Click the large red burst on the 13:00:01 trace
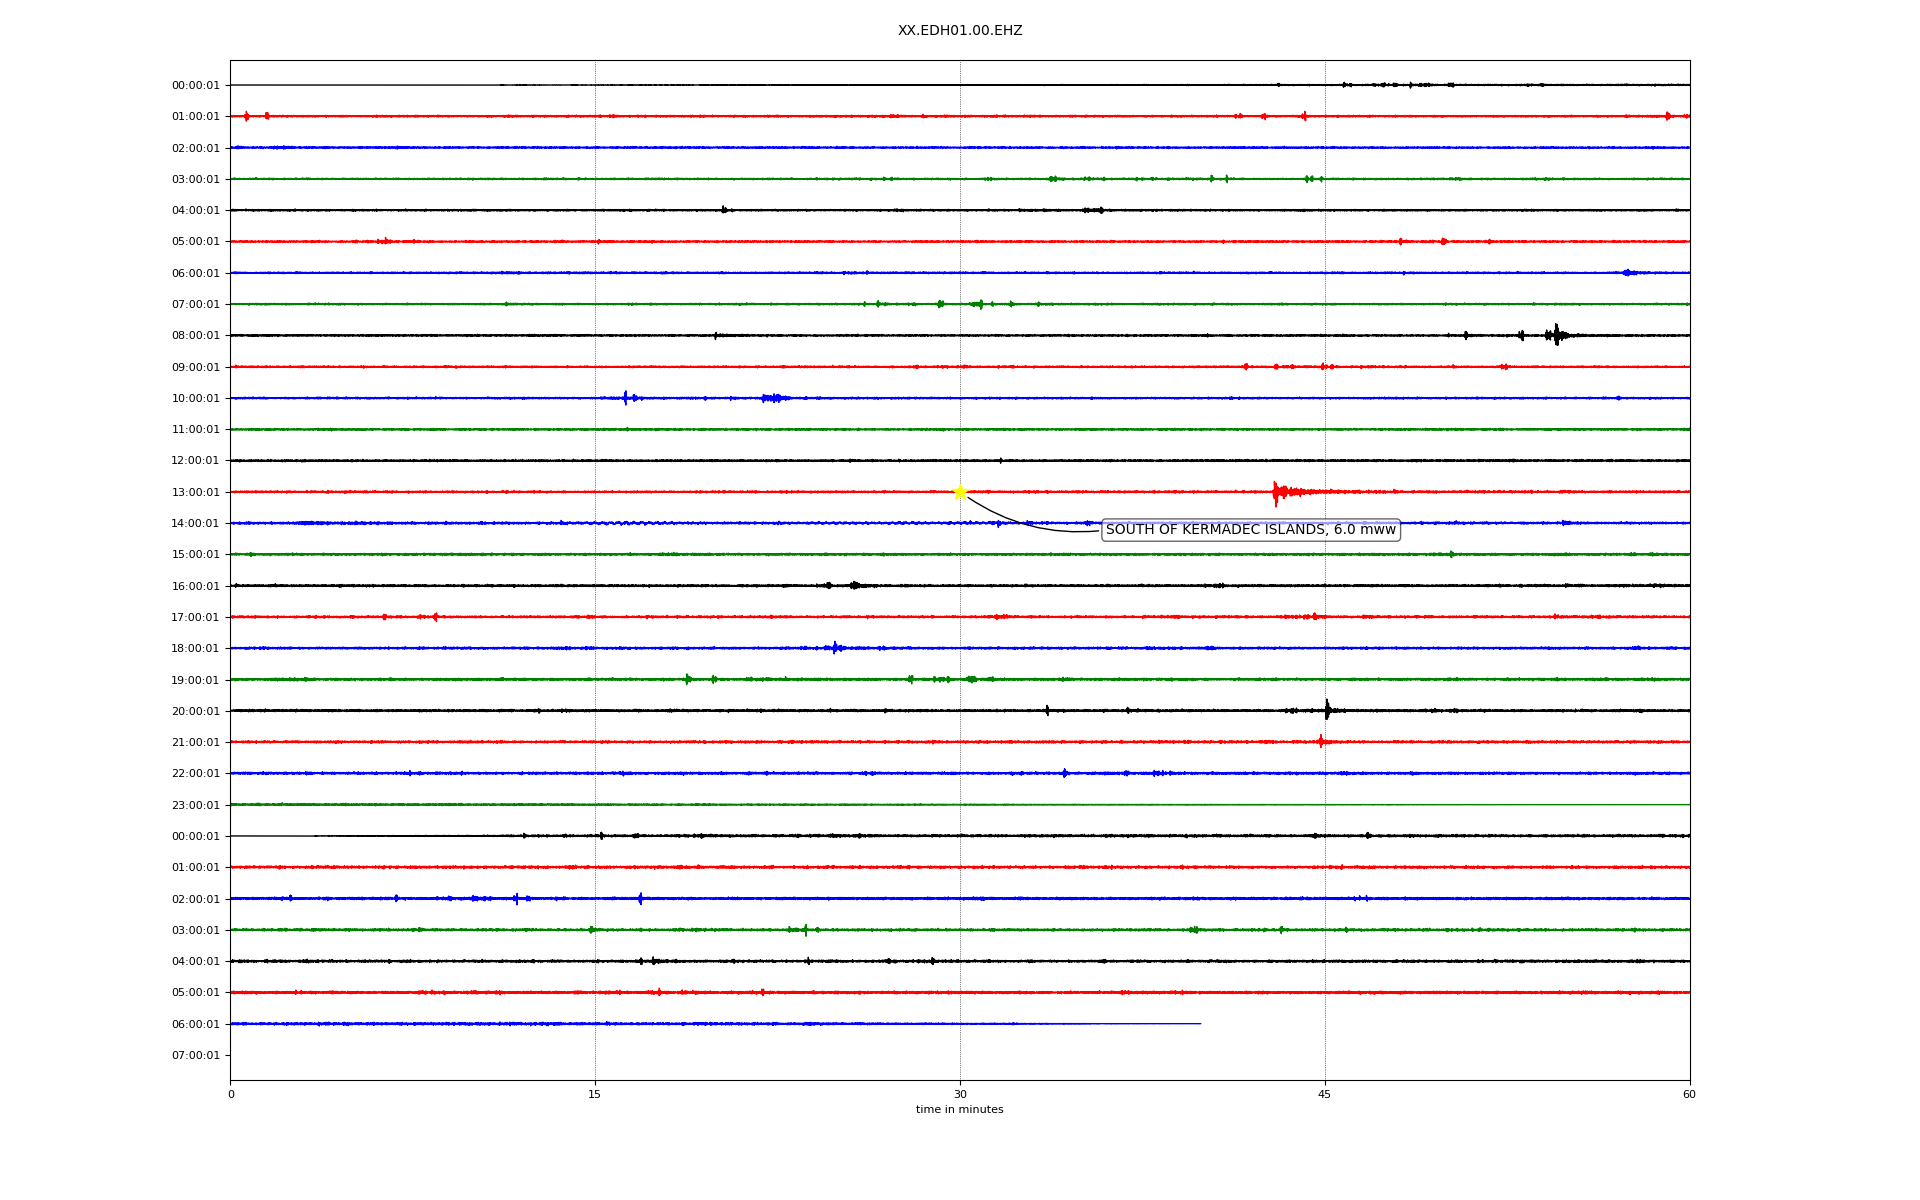This screenshot has height=1200, width=1920. [1278, 492]
